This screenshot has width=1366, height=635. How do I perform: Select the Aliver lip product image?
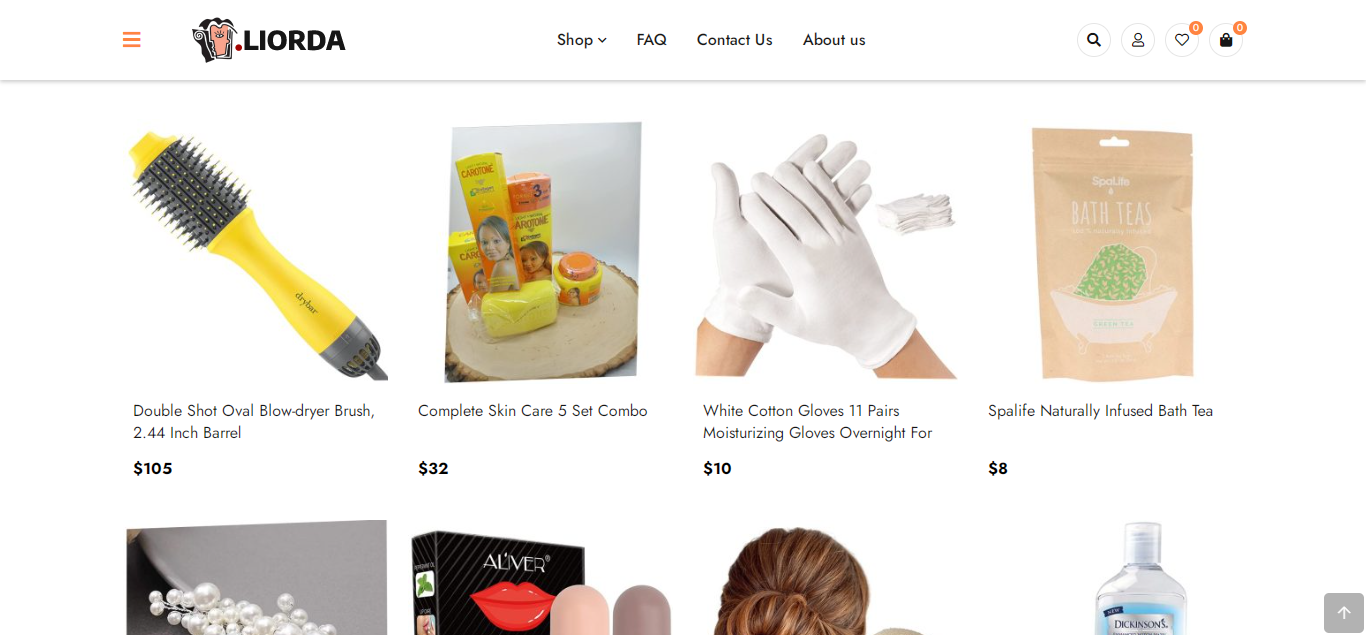542,577
